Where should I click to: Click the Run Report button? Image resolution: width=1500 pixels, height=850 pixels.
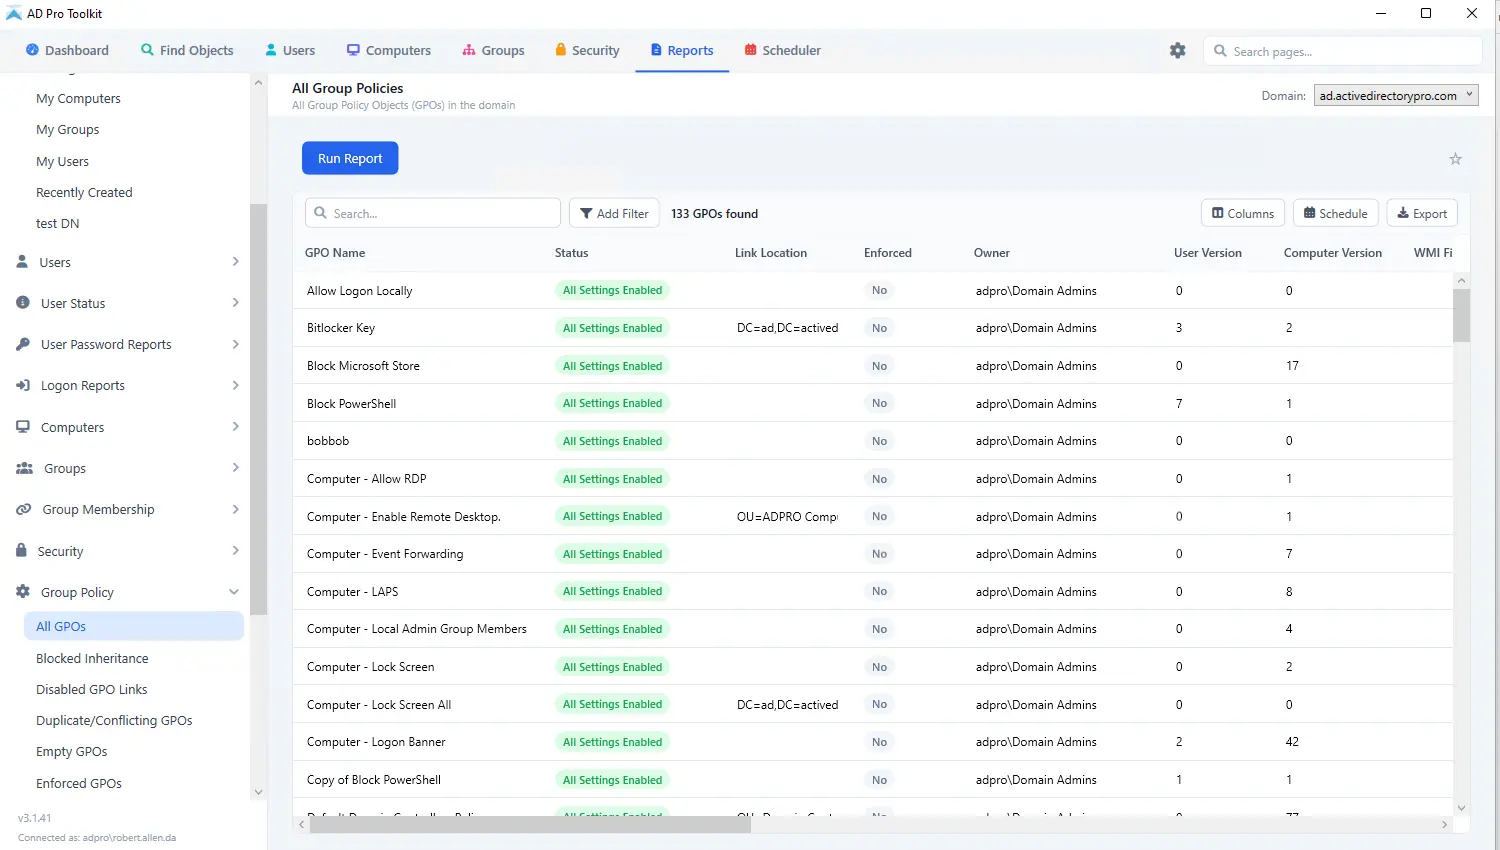click(350, 158)
